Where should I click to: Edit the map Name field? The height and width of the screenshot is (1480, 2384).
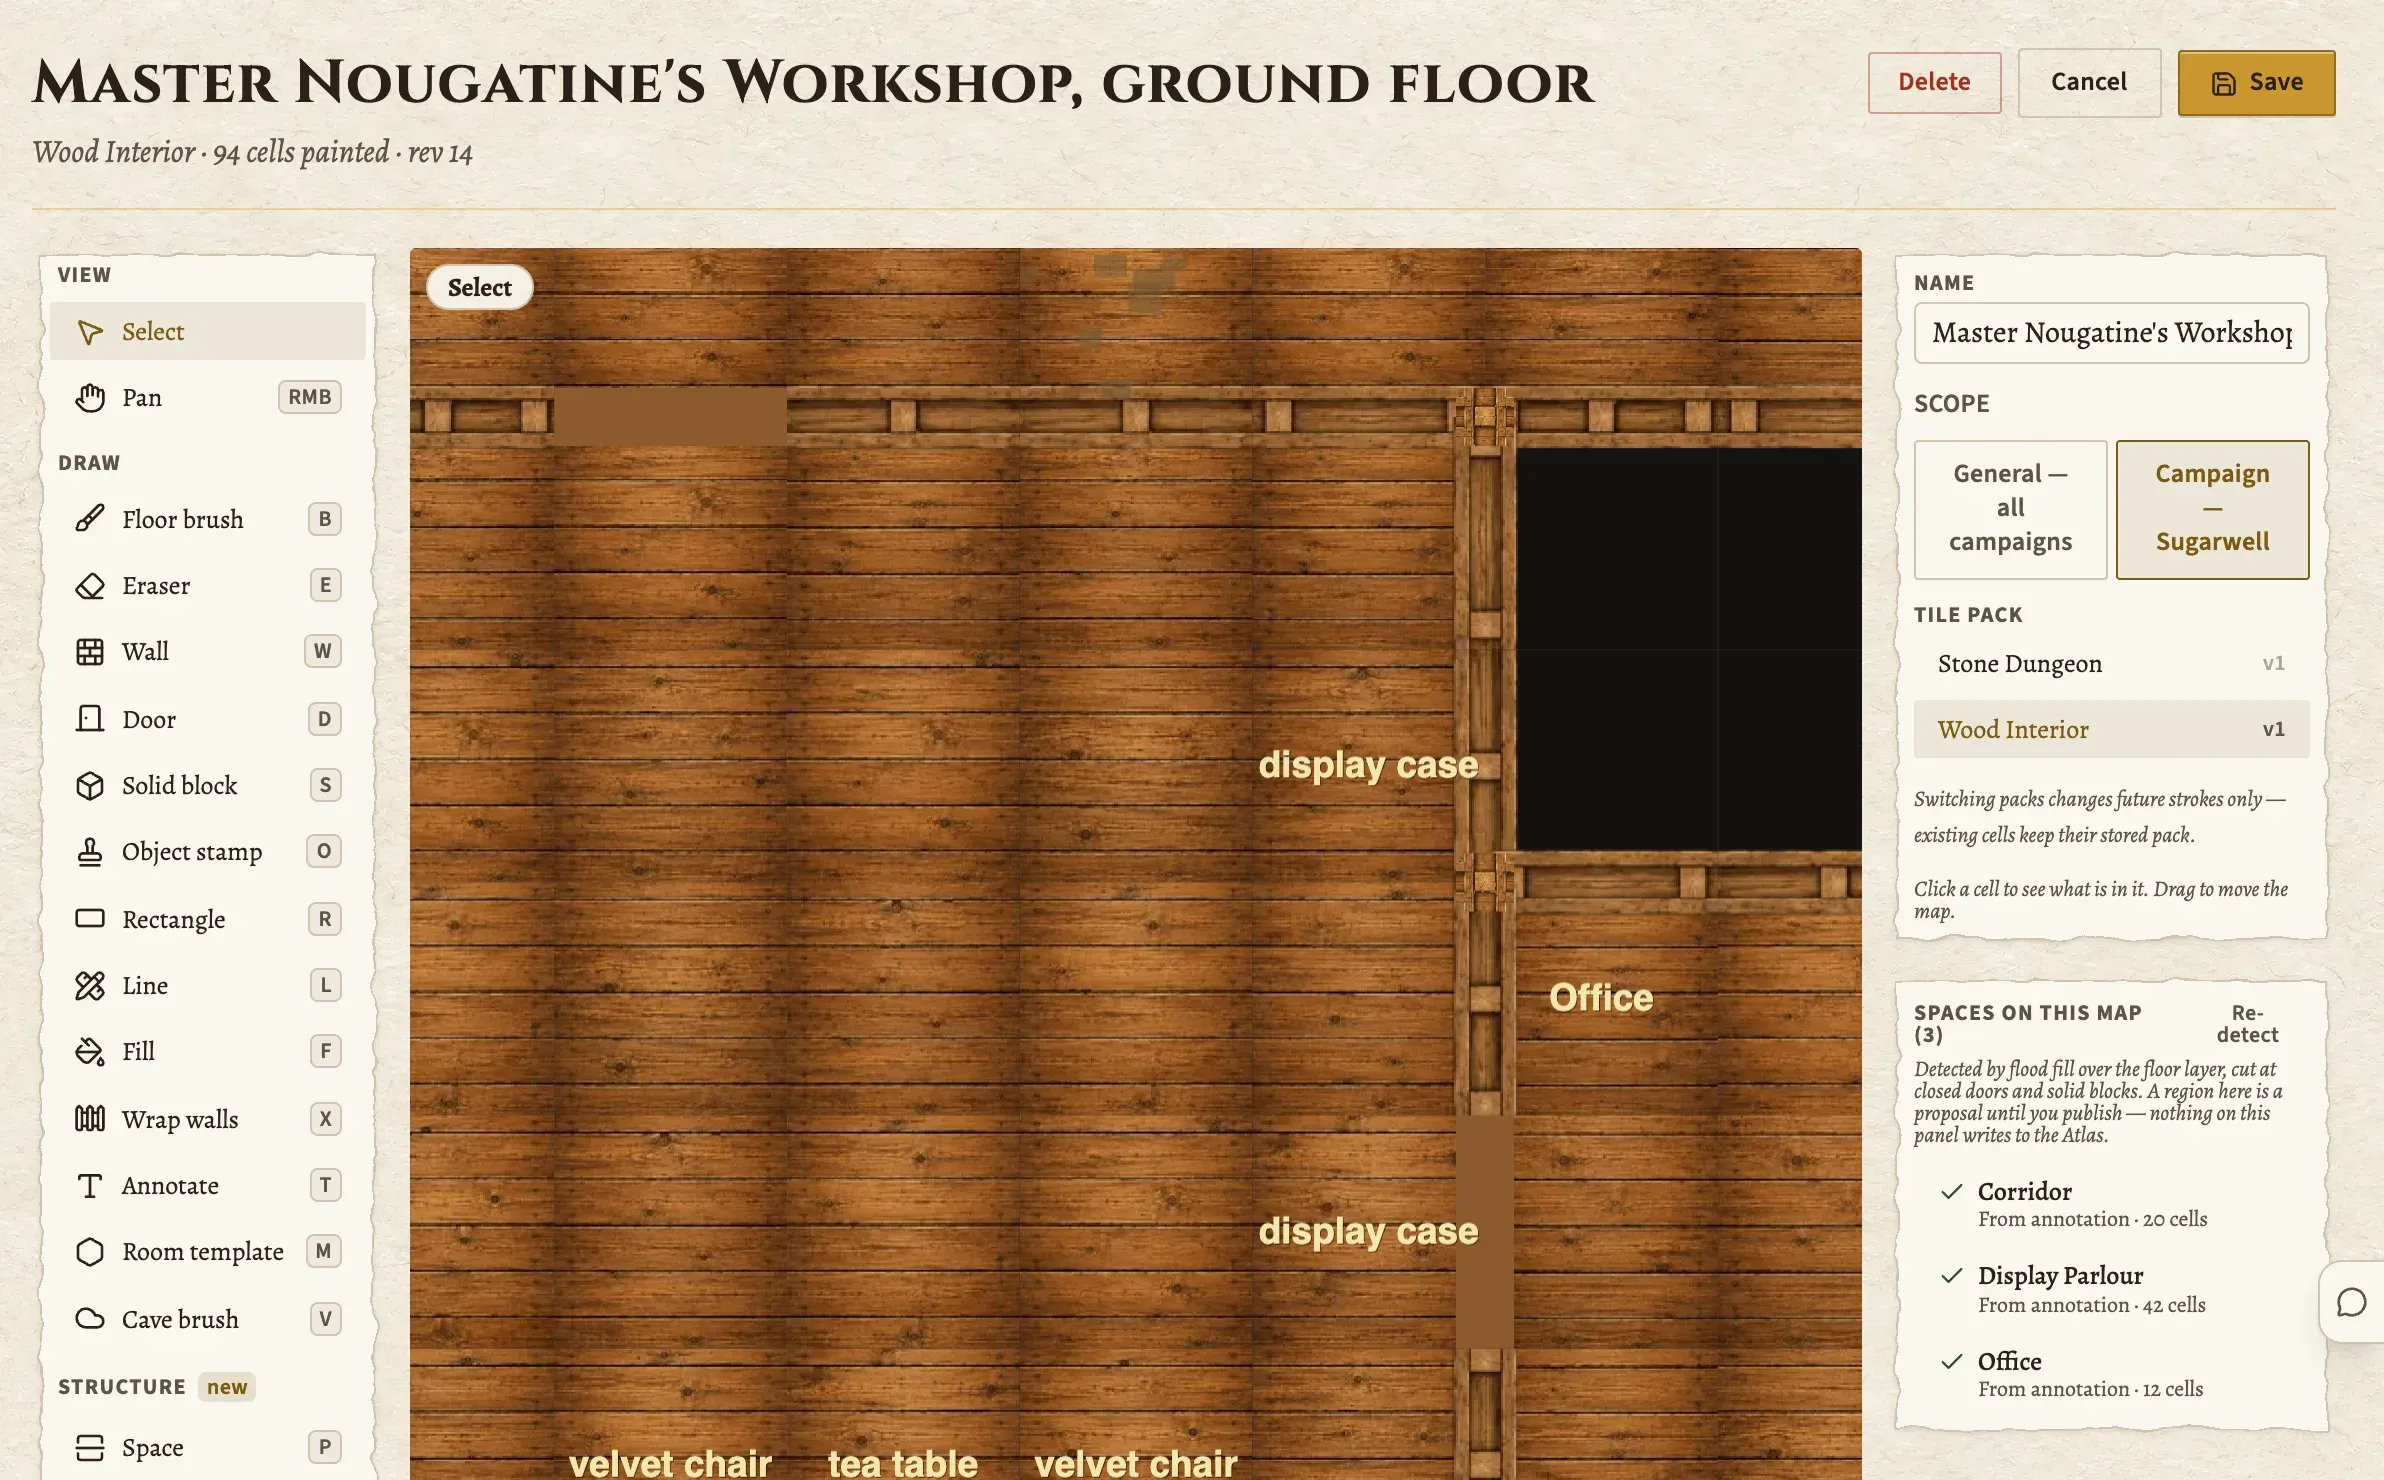pyautogui.click(x=2111, y=332)
